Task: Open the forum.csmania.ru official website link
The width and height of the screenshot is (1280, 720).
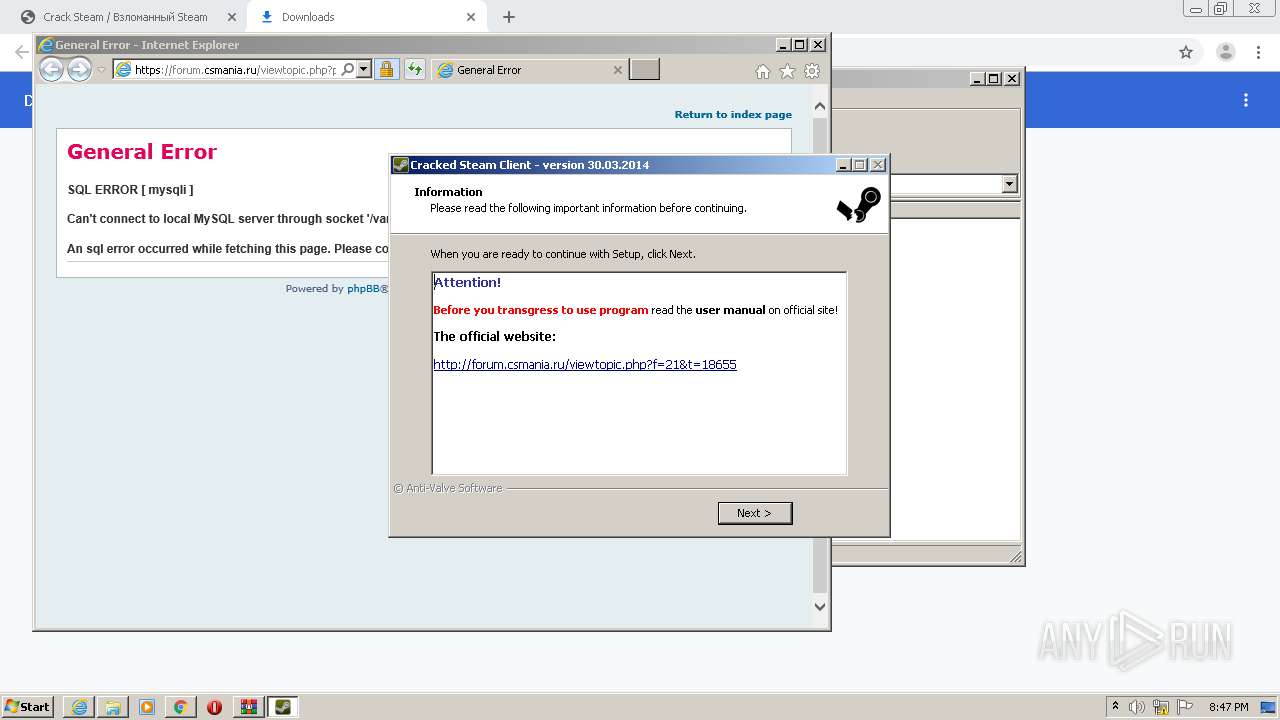Action: pyautogui.click(x=585, y=365)
